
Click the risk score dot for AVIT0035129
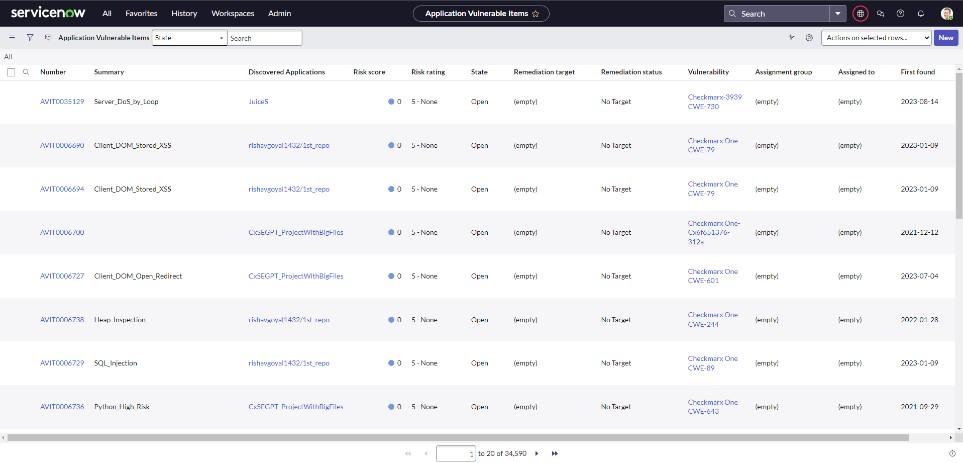391,101
